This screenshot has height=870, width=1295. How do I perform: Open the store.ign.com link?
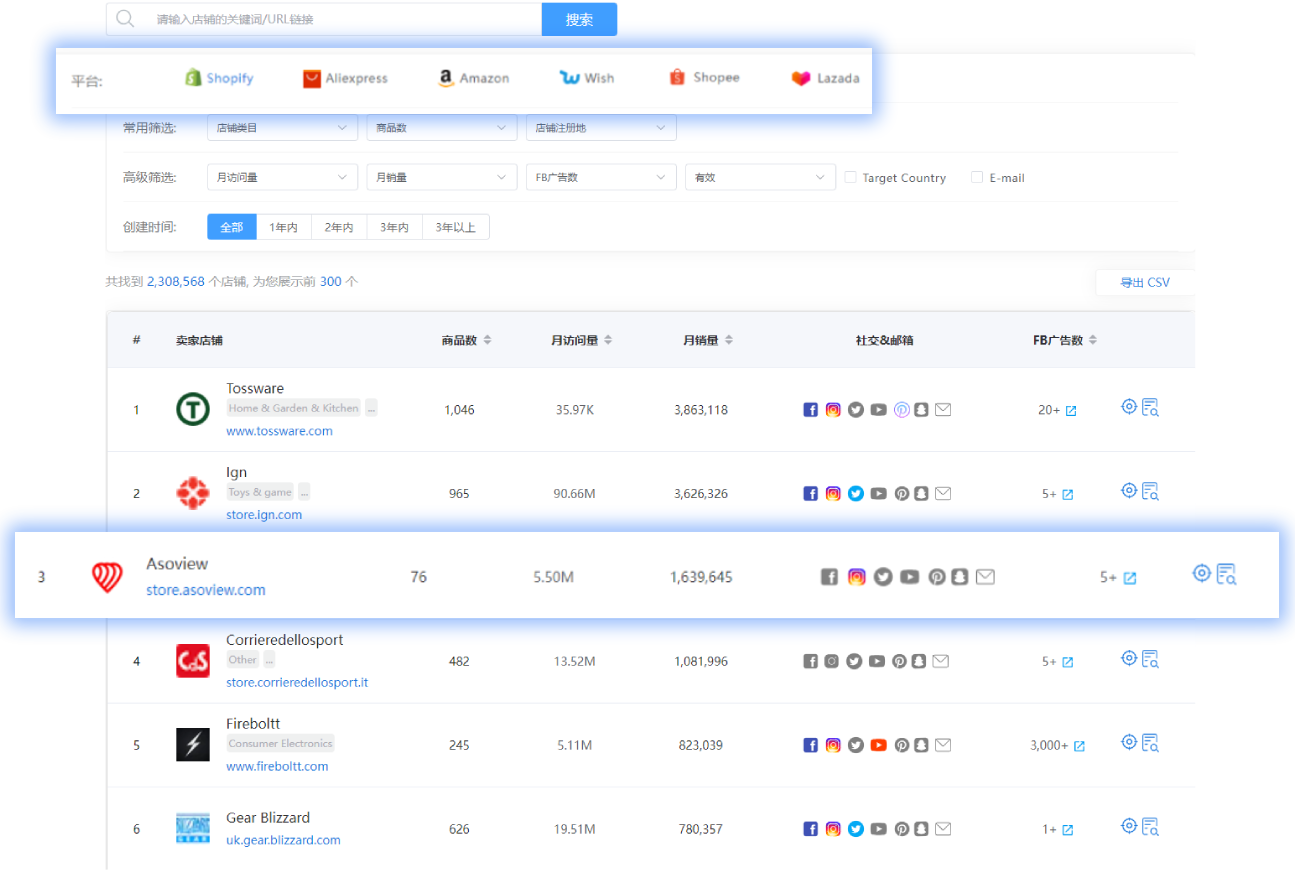(x=264, y=515)
